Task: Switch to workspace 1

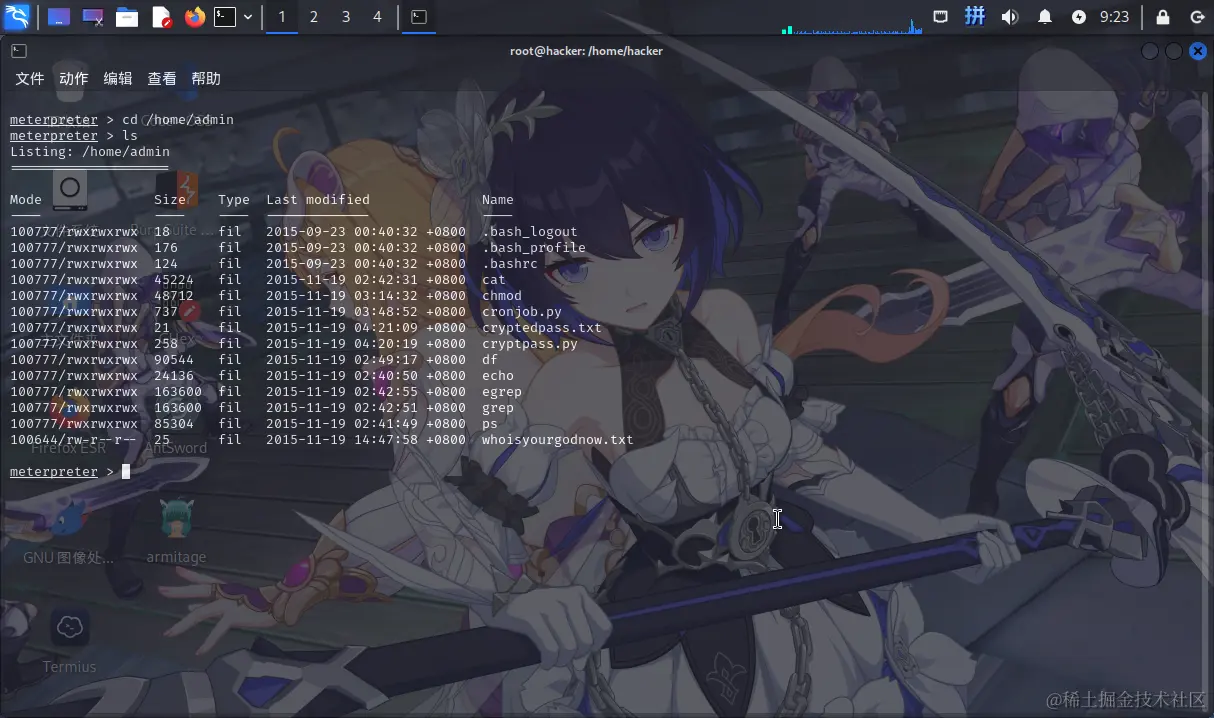Action: 282,17
